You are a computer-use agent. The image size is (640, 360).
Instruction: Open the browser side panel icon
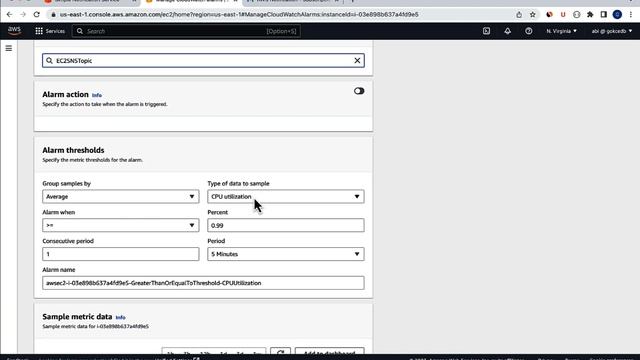pyautogui.click(x=604, y=14)
